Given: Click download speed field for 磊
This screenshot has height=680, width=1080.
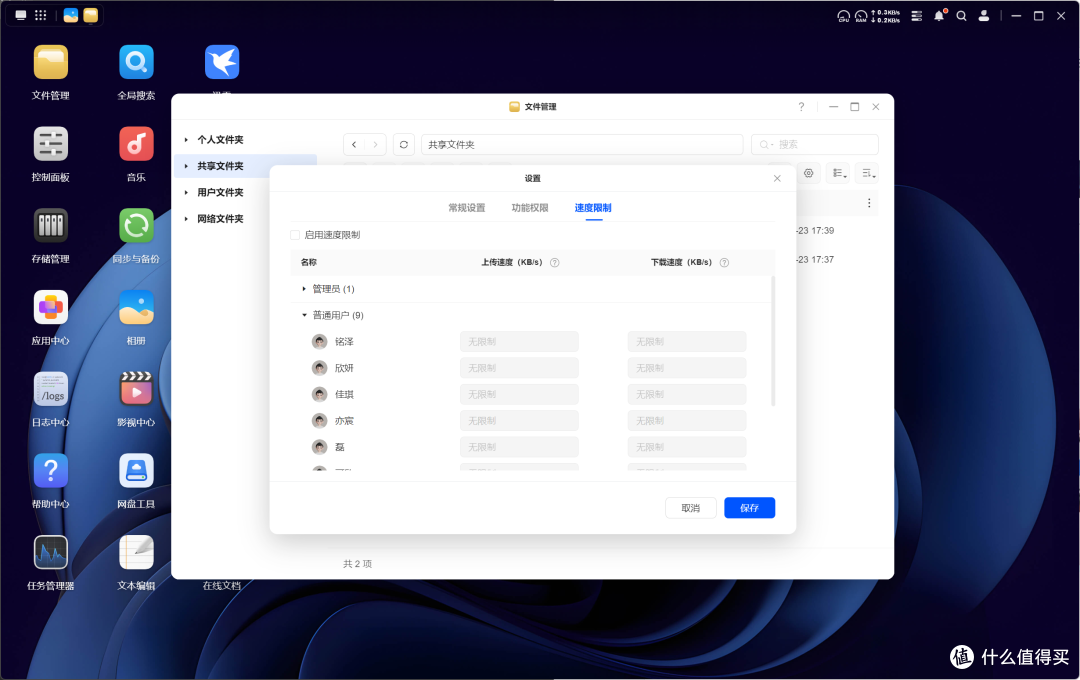Looking at the screenshot, I should (x=687, y=447).
